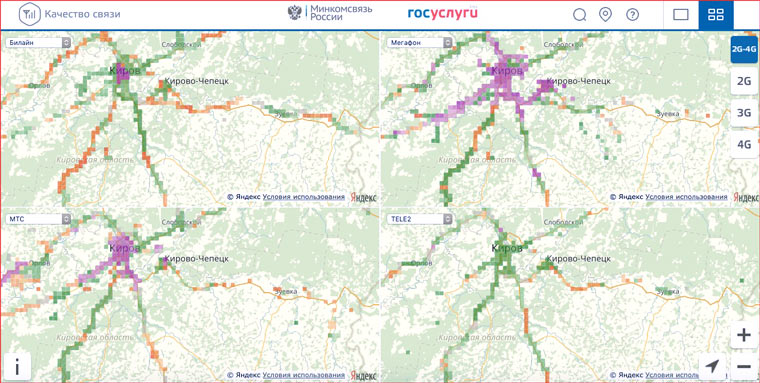Click Орлов label on МТС map

click(39, 263)
